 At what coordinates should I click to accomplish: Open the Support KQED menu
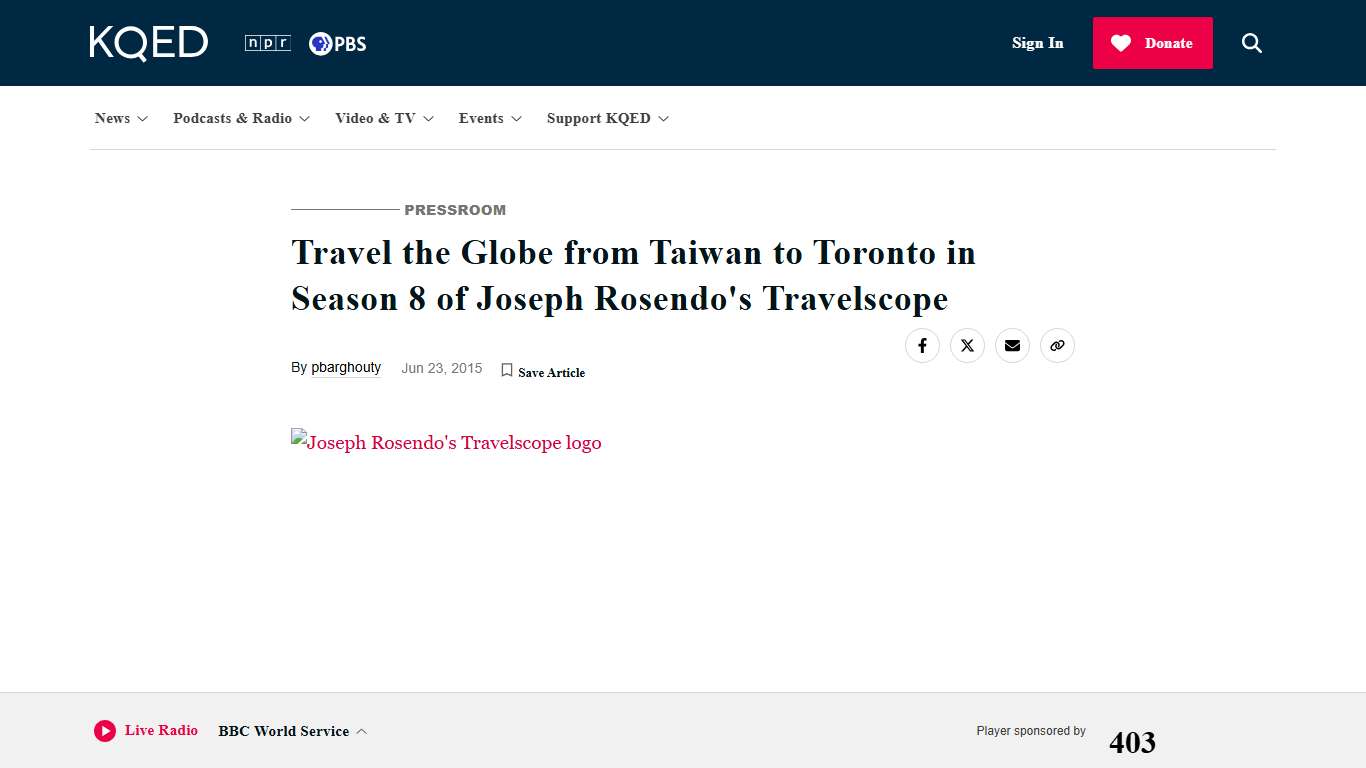(607, 118)
